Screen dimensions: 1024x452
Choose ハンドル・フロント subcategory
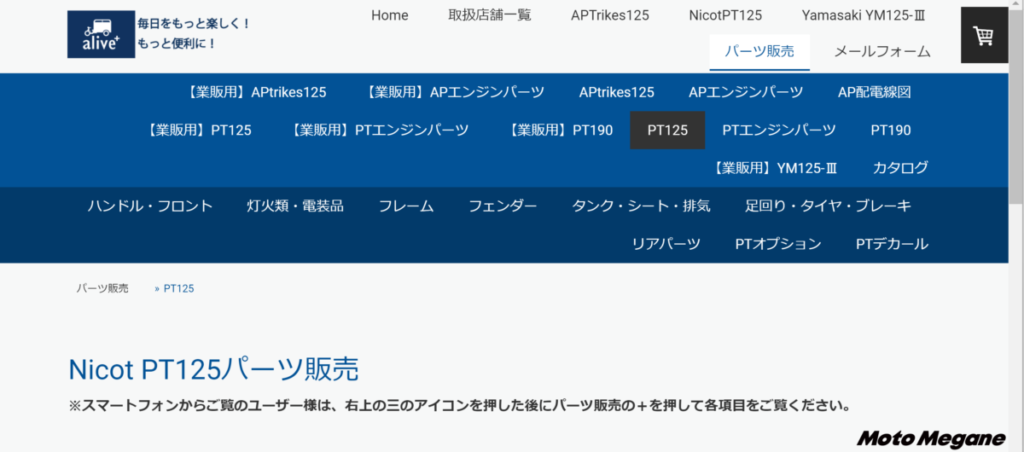coord(150,206)
